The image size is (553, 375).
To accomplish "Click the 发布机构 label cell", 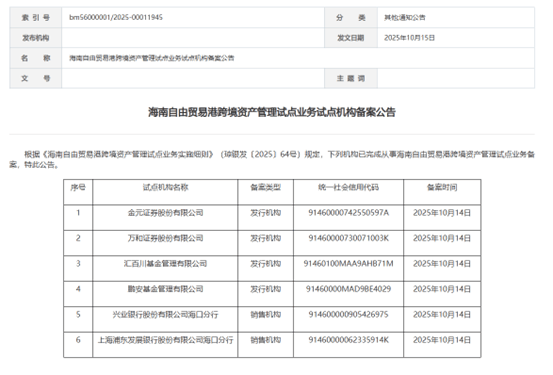I will [x=36, y=38].
